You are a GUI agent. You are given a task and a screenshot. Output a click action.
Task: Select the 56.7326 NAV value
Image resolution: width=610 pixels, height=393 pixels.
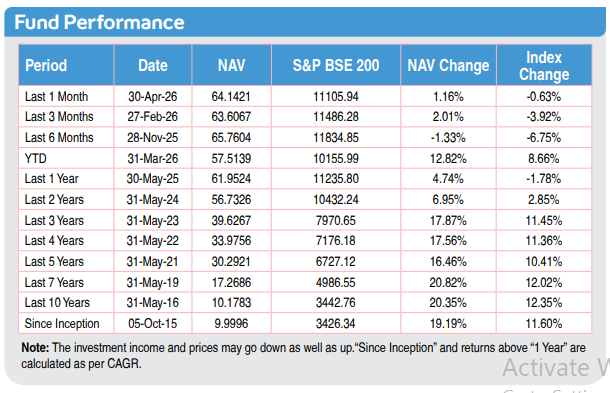pos(231,200)
